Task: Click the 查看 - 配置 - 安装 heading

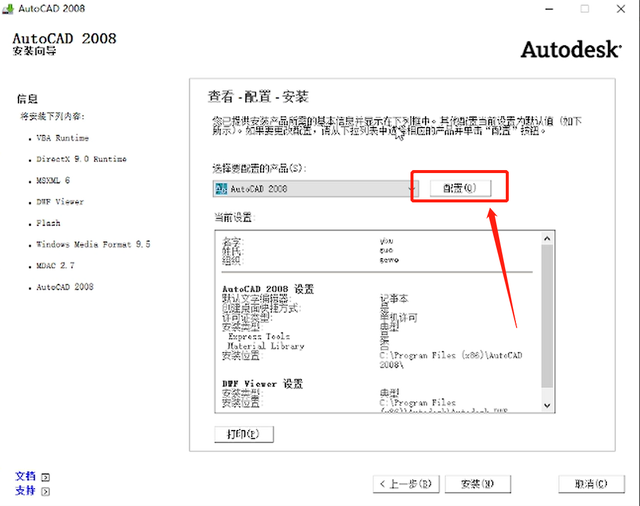Action: 258,97
